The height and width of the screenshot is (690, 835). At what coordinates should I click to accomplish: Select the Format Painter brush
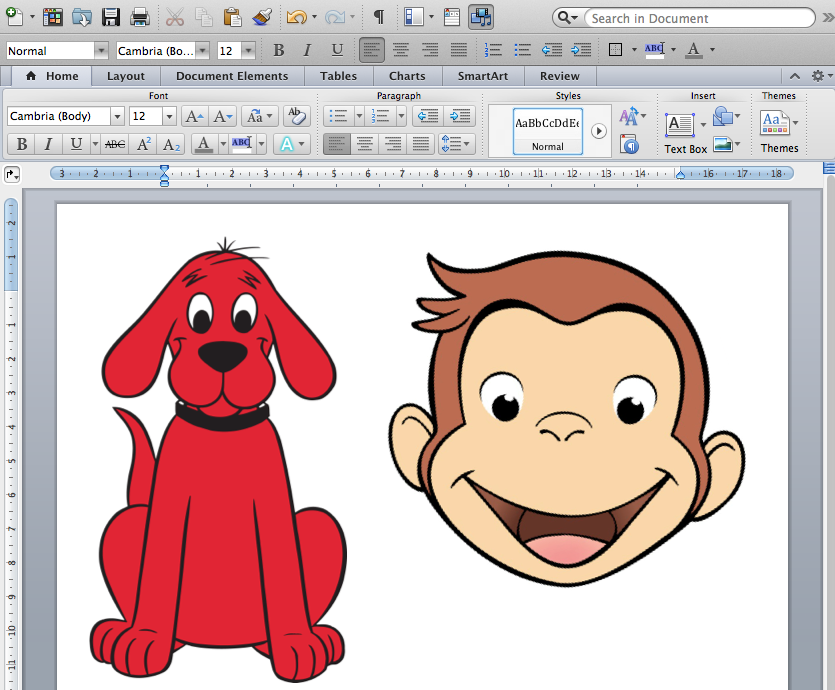262,17
